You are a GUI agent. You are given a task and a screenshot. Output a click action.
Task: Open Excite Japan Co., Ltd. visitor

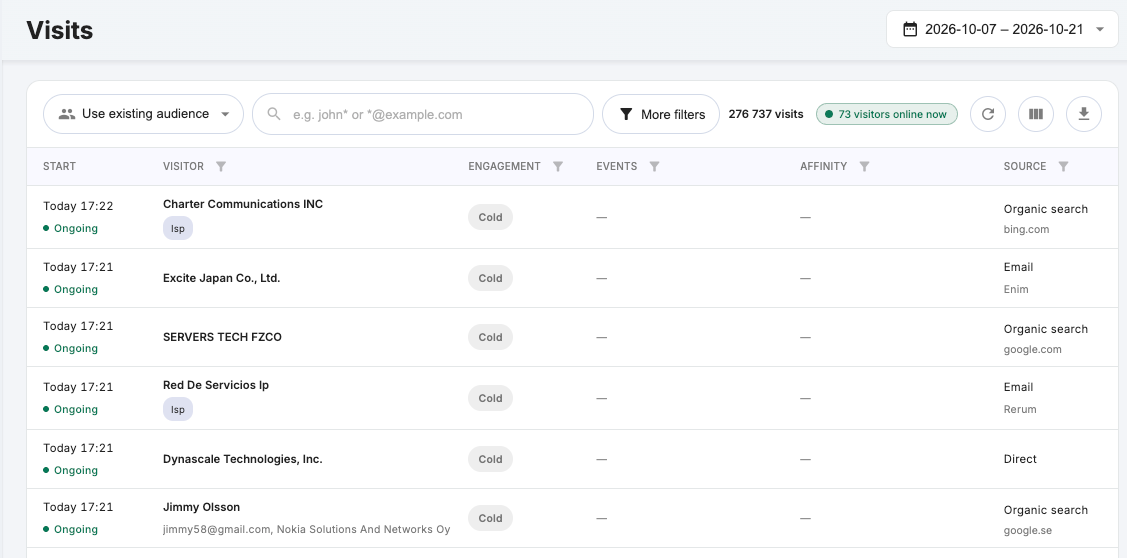pyautogui.click(x=221, y=278)
